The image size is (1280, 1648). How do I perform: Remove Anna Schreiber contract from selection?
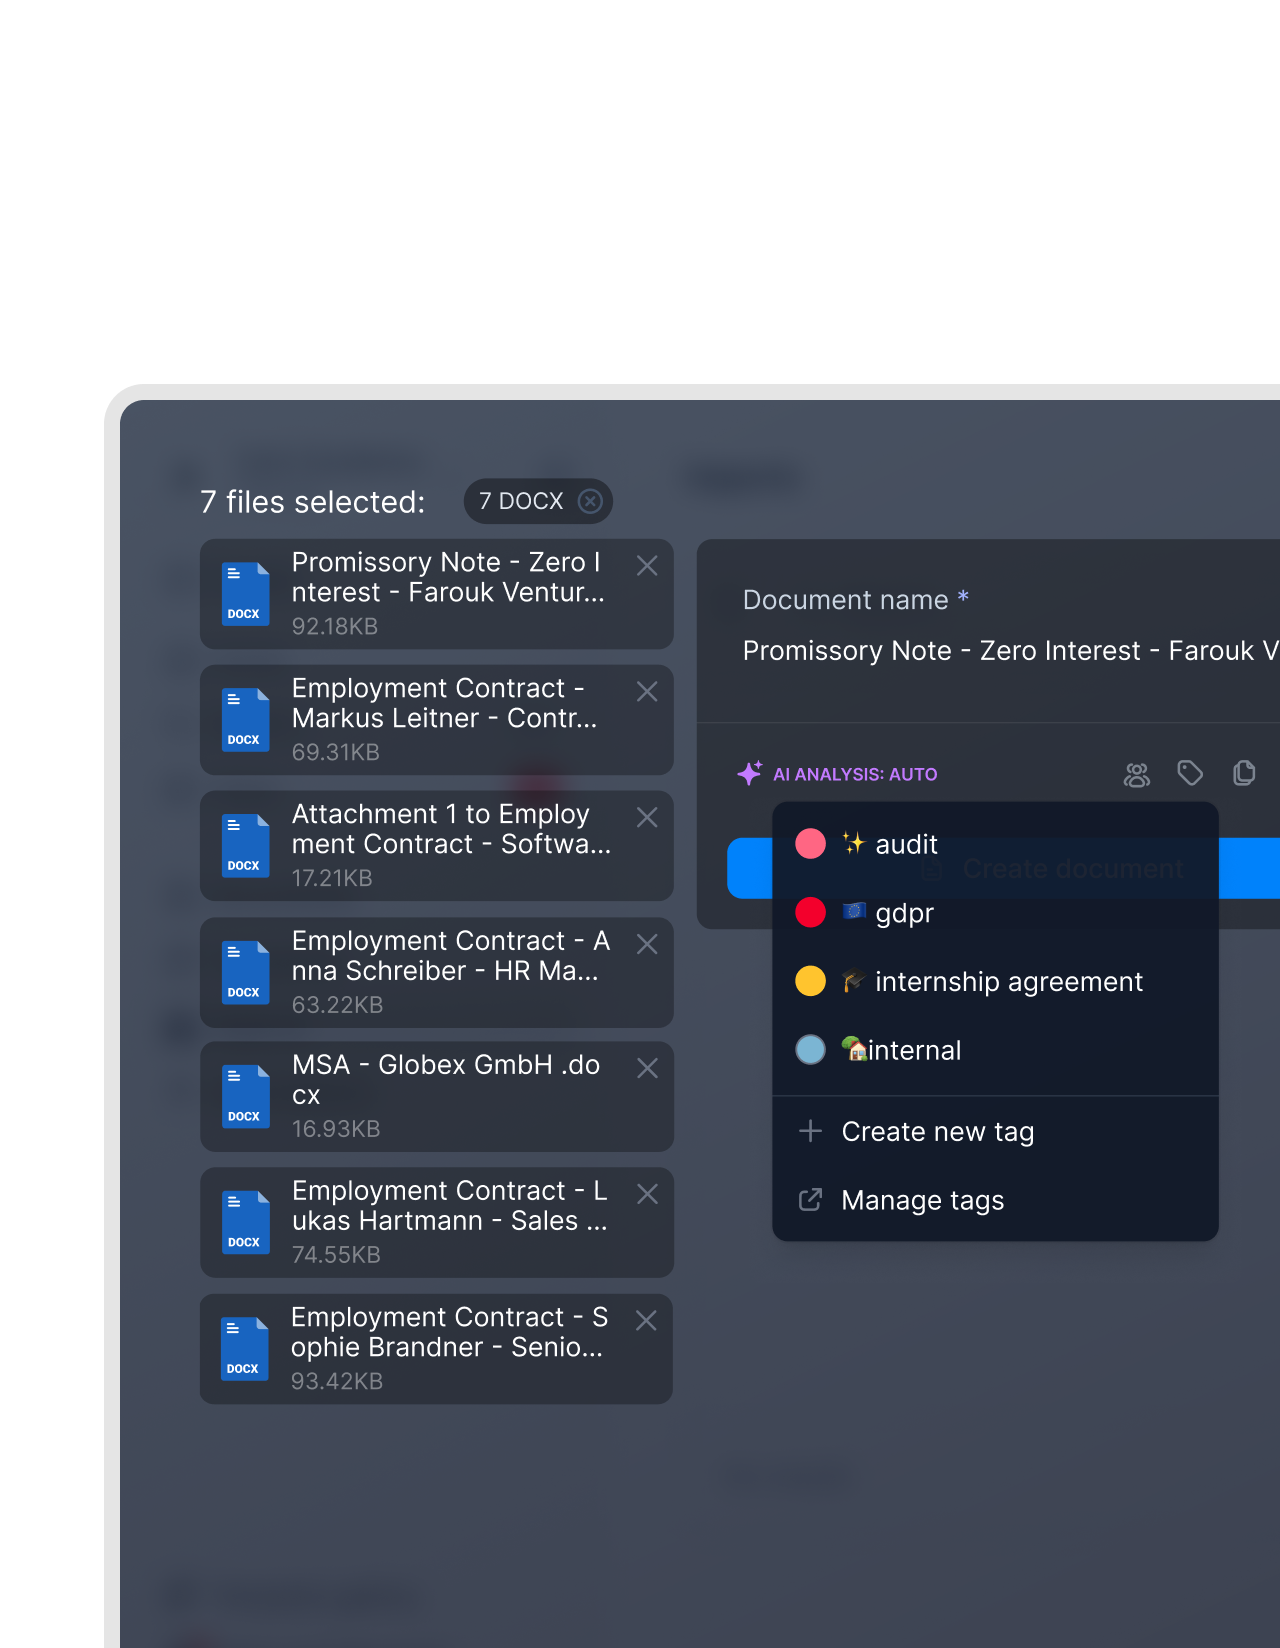(x=647, y=945)
